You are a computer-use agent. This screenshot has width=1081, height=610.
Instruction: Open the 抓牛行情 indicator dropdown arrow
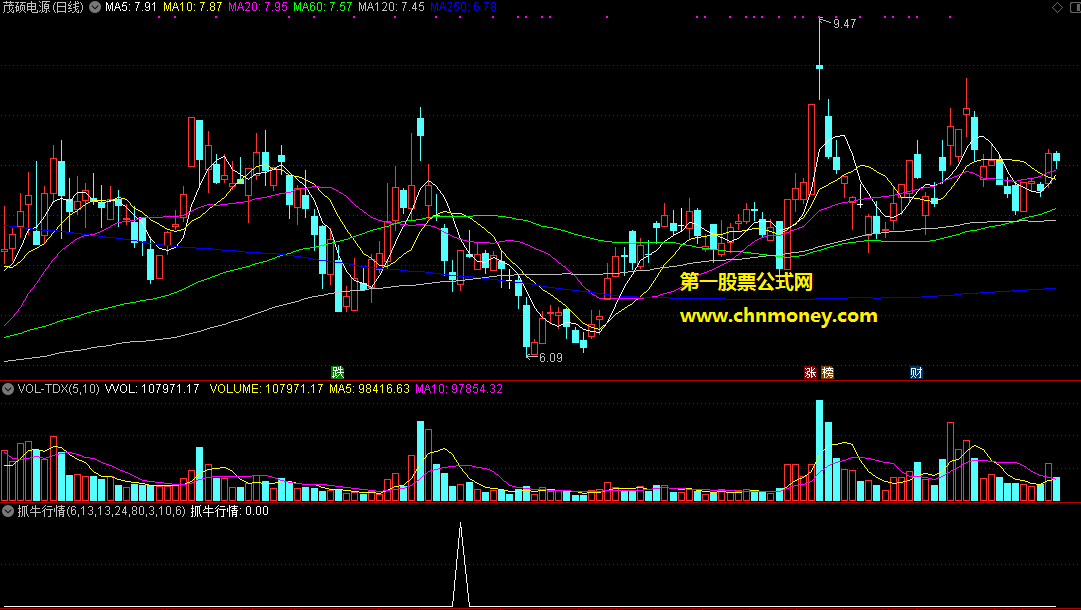pos(8,511)
